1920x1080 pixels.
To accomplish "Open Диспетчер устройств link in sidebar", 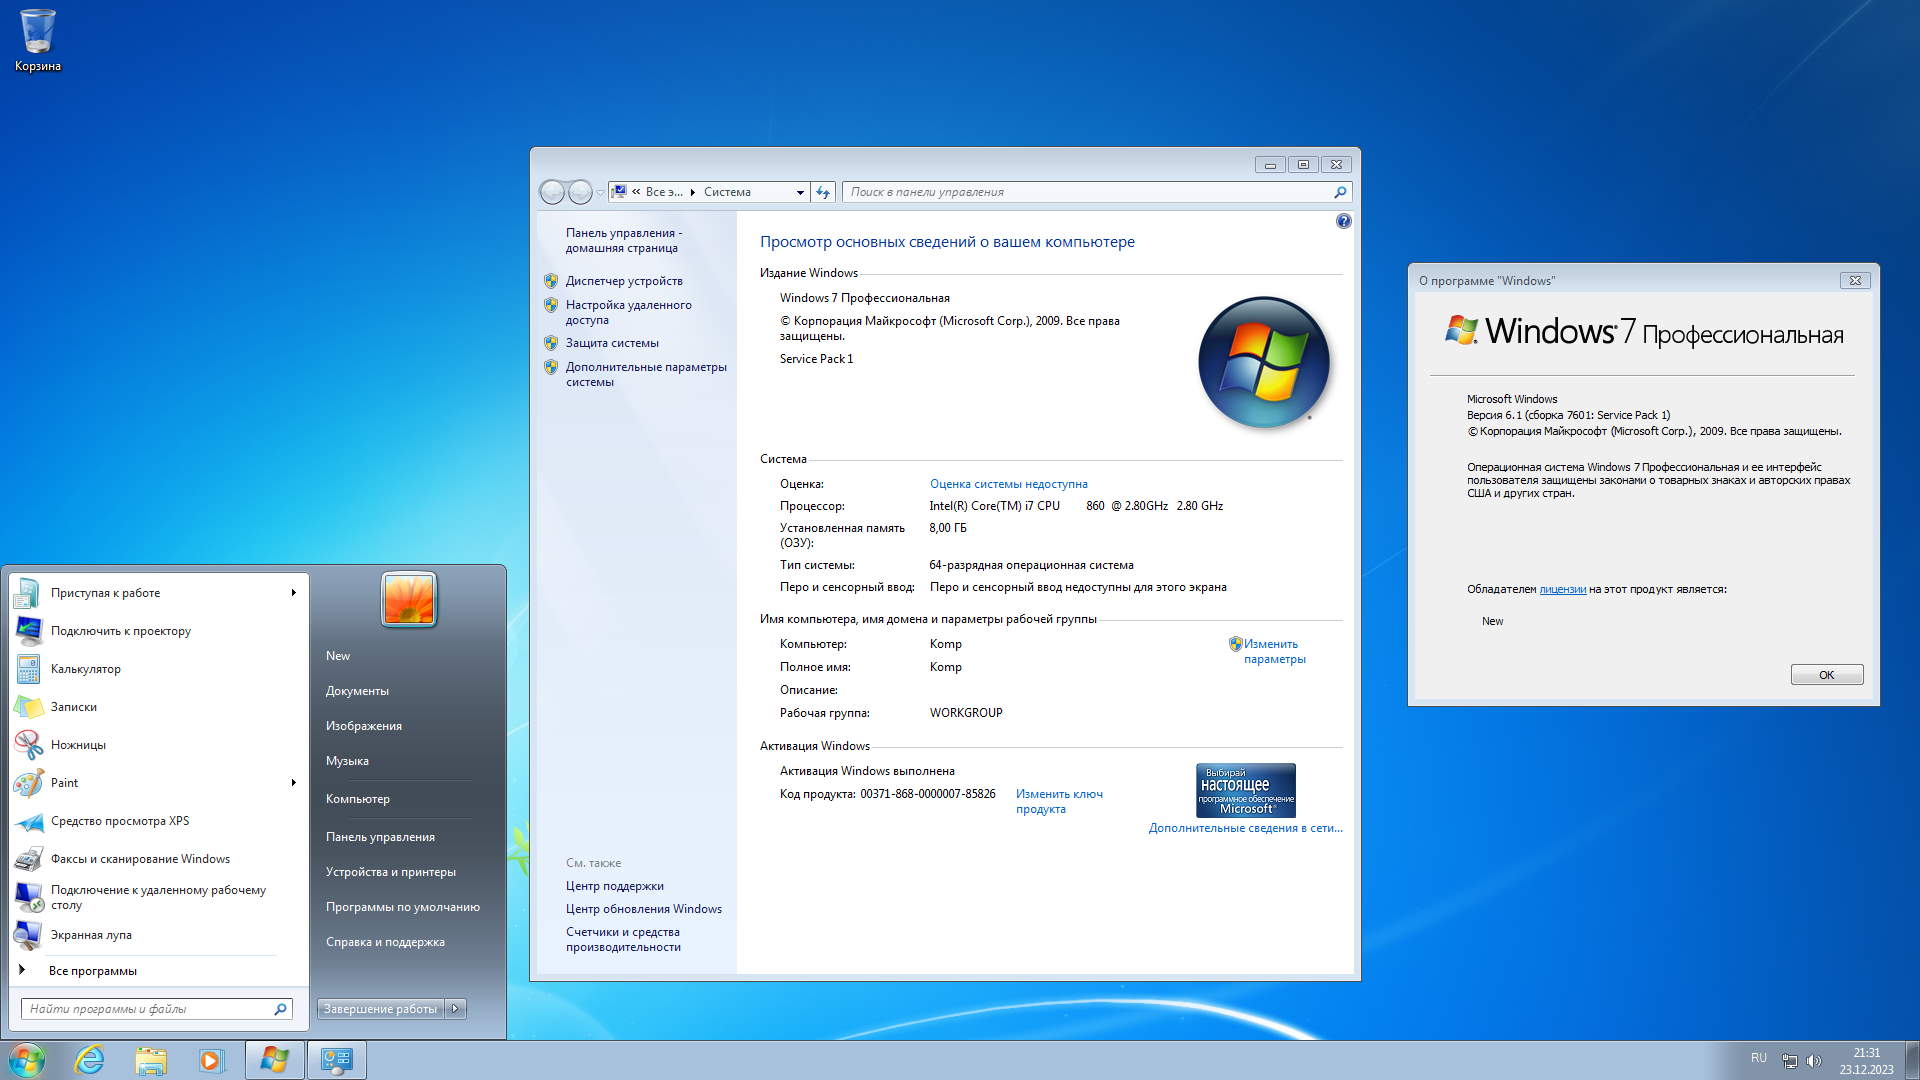I will point(624,281).
